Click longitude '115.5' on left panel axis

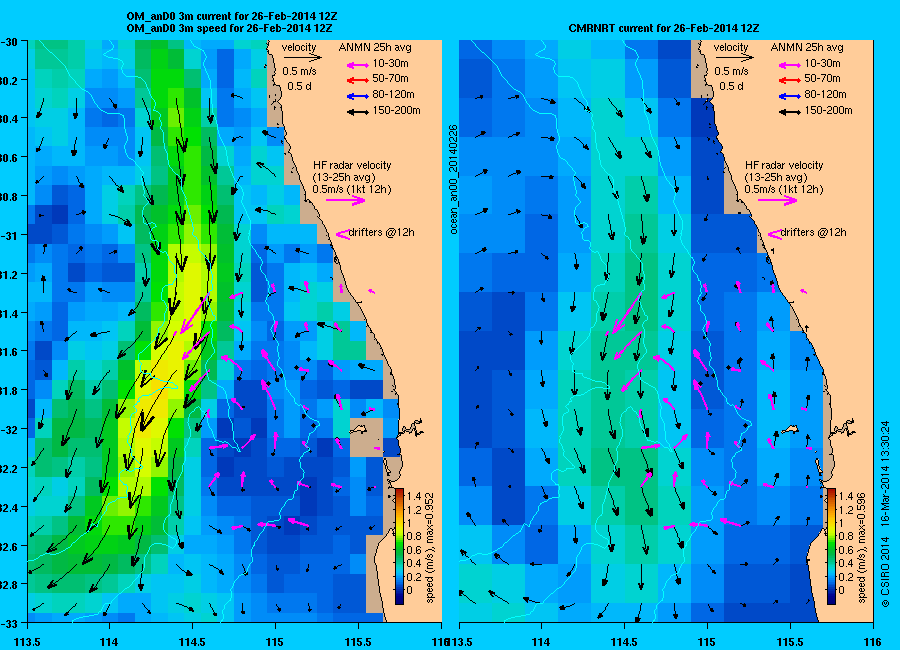click(x=358, y=642)
